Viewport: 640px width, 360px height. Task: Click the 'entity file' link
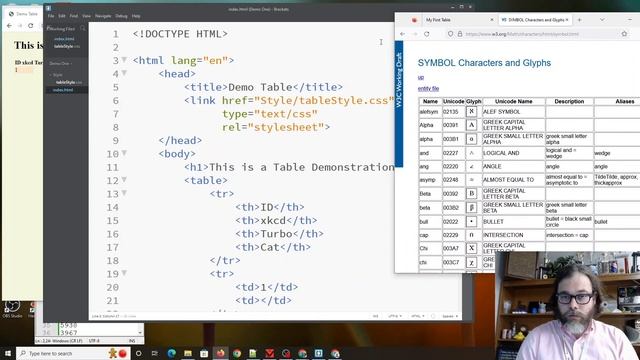click(428, 89)
